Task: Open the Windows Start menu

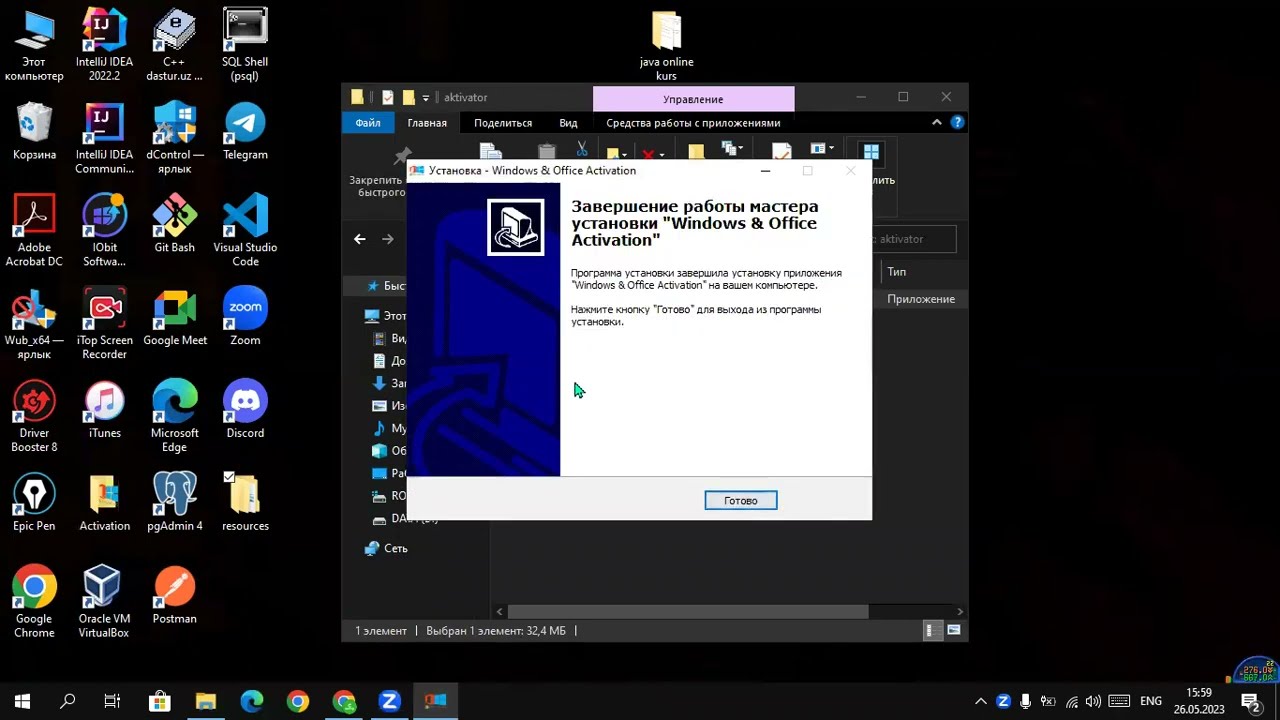Action: [22, 701]
